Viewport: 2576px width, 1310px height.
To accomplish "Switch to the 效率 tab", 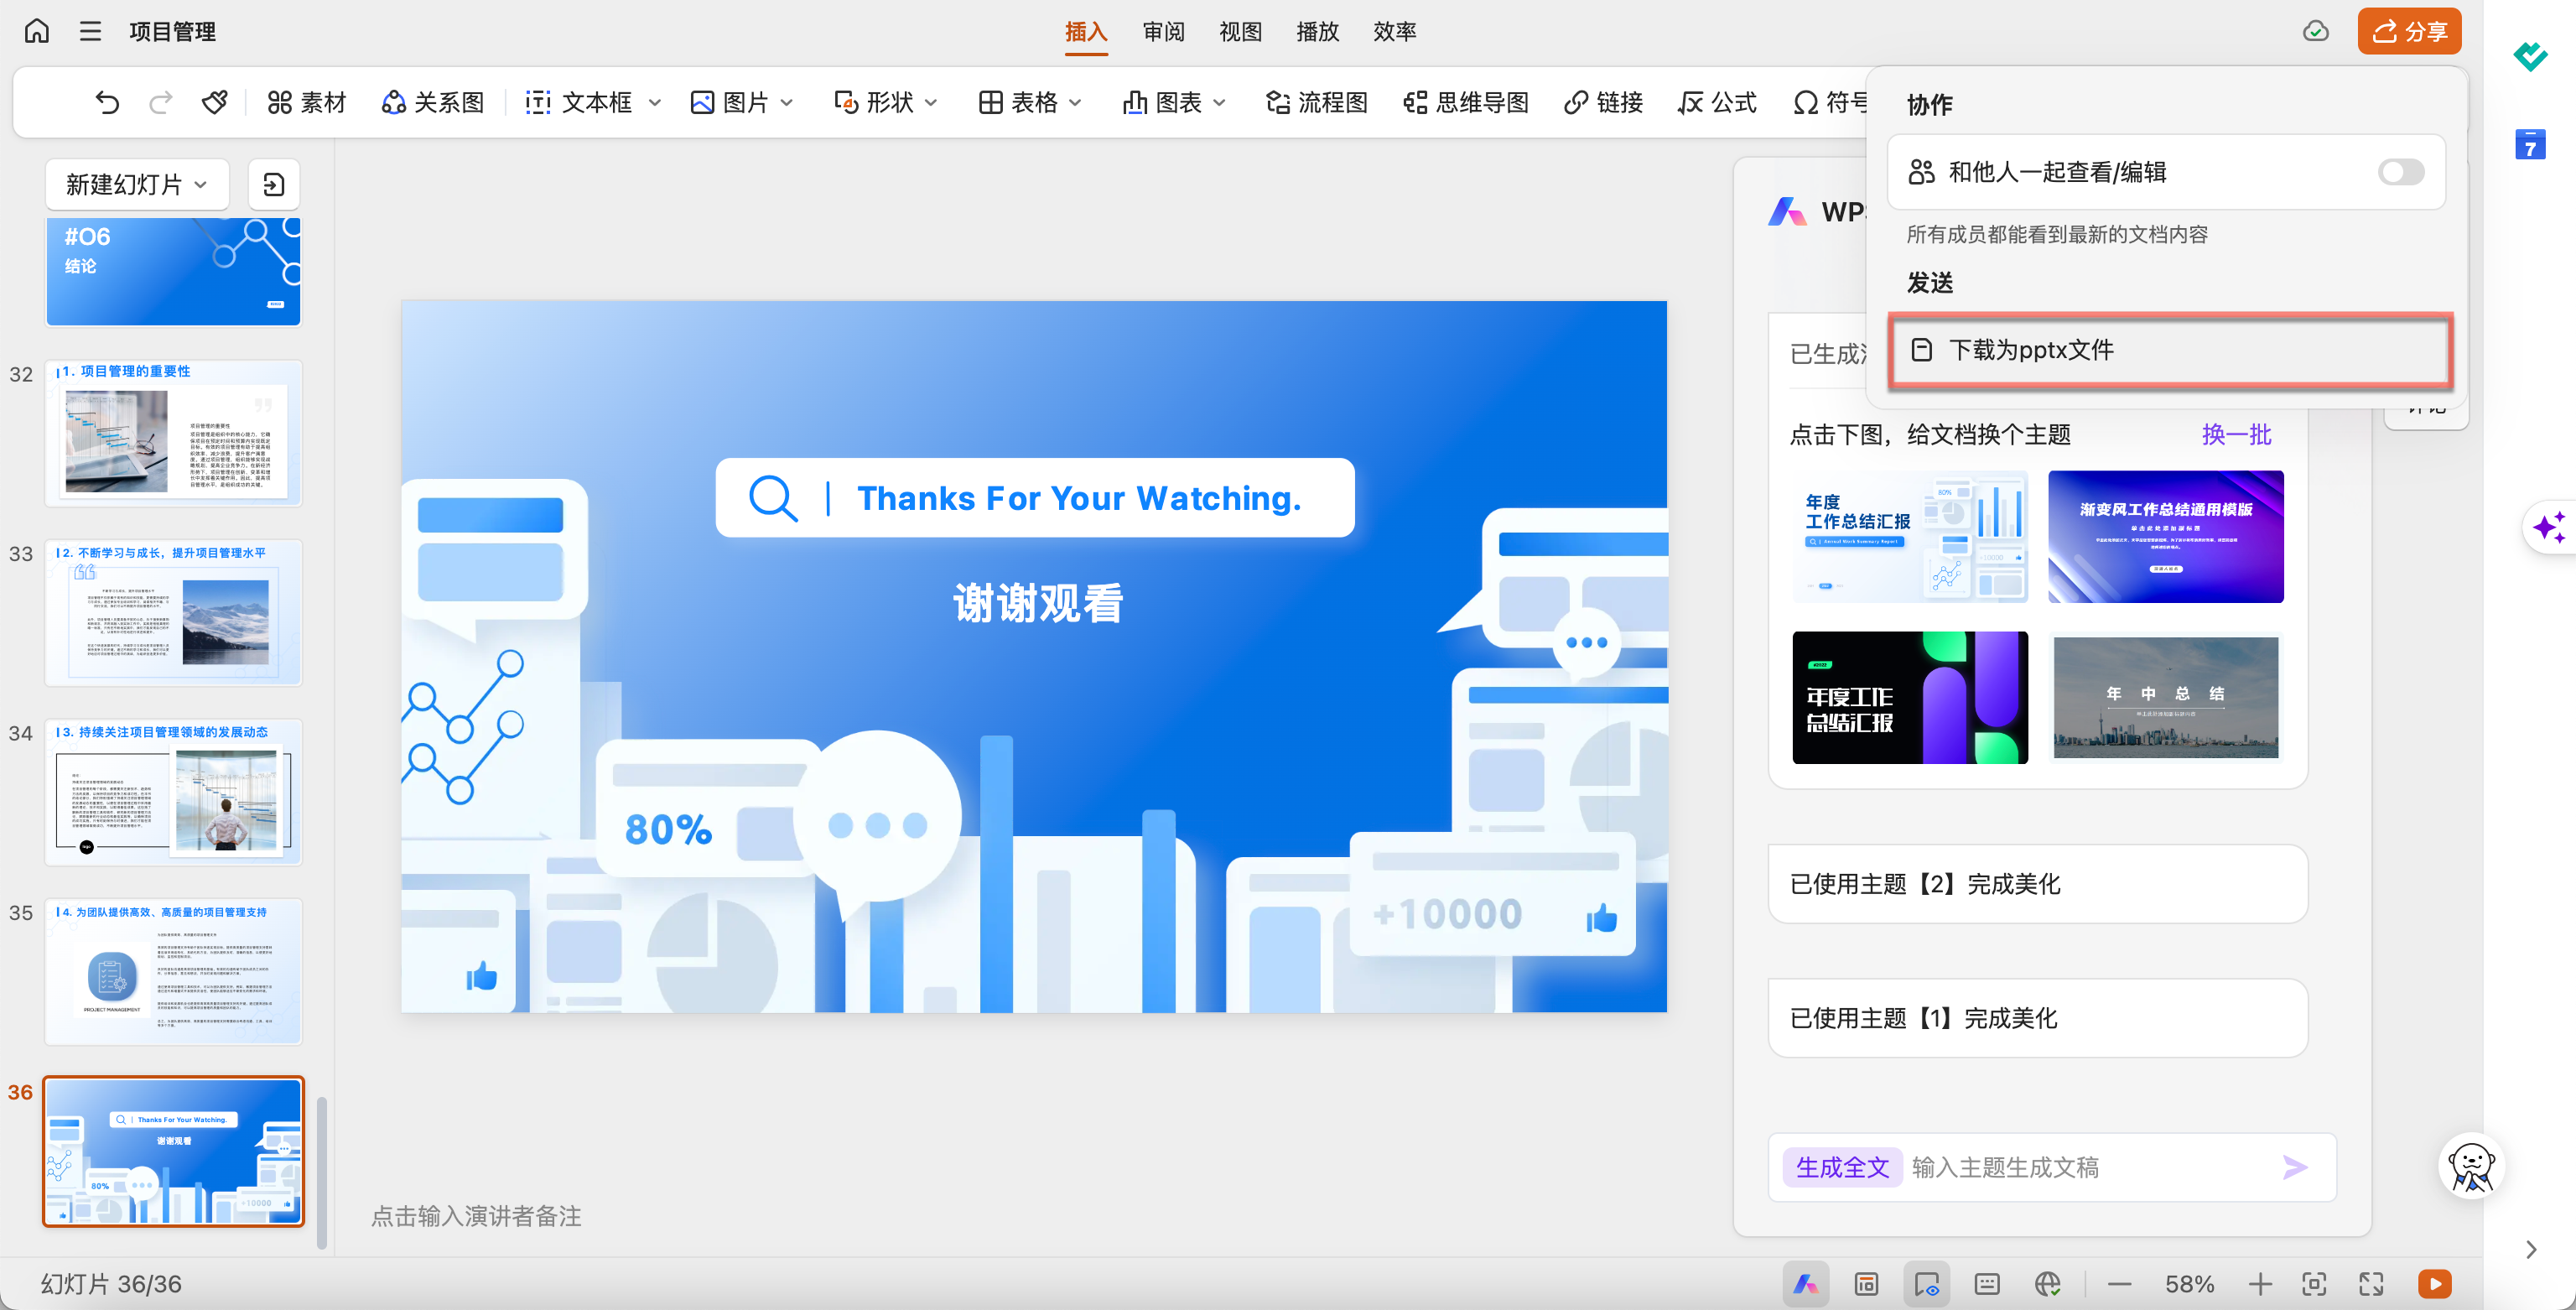I will (x=1394, y=32).
